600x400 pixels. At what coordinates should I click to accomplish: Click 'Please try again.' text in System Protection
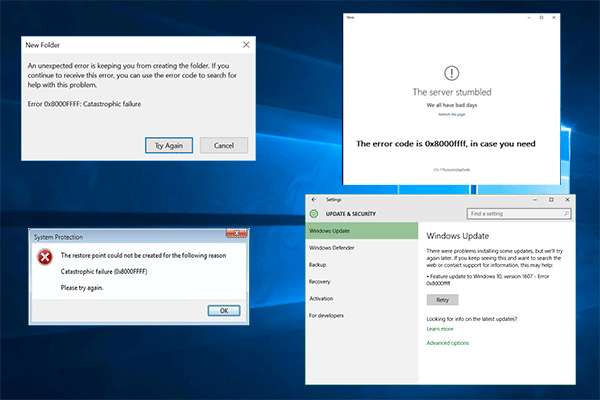click(x=82, y=287)
